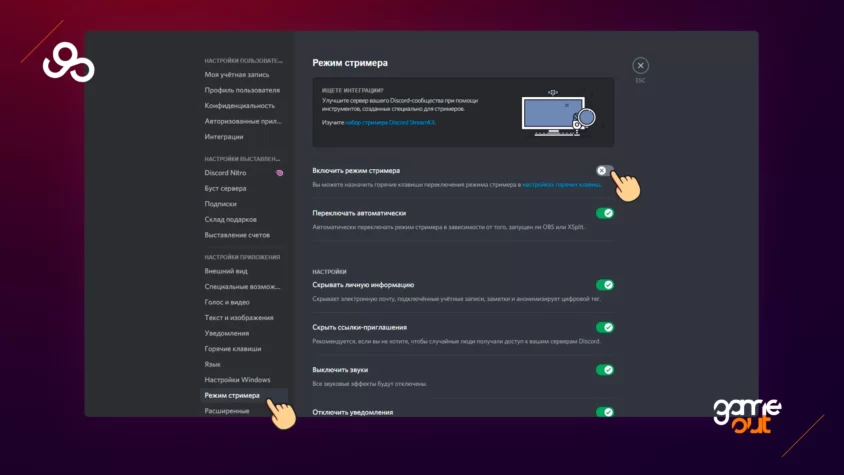Click the Скрывать личную информацию label
The height and width of the screenshot is (475, 844).
click(363, 285)
